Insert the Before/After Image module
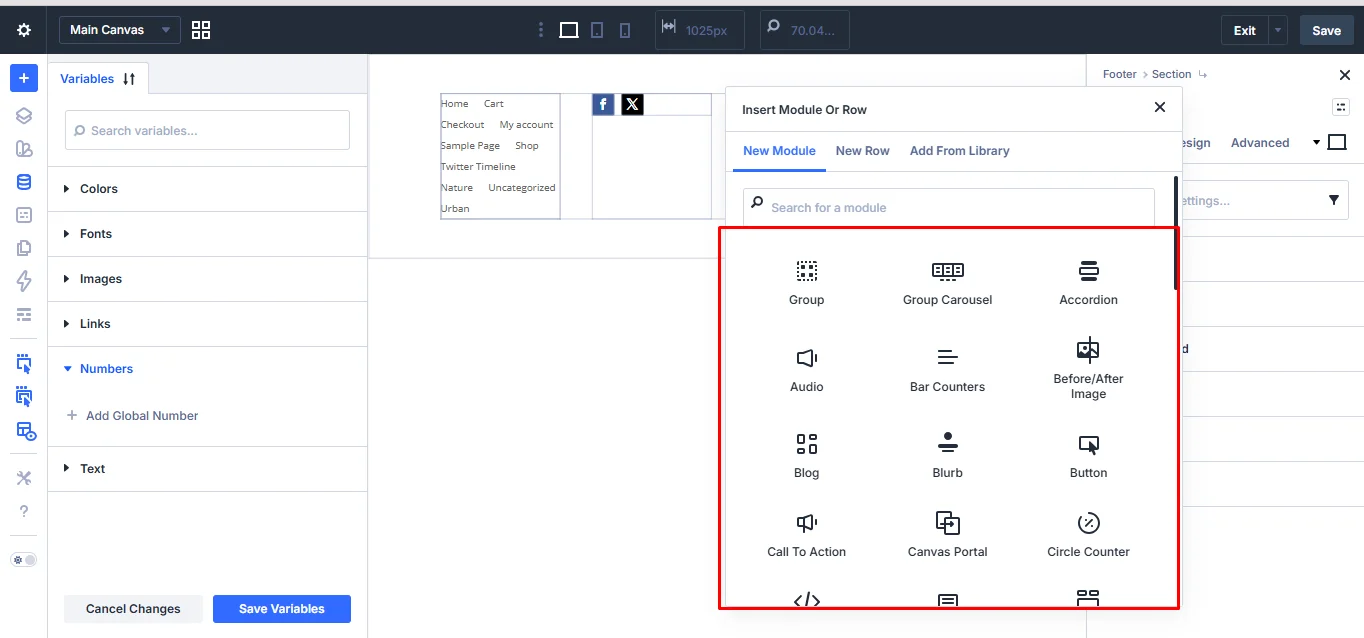 click(x=1089, y=369)
